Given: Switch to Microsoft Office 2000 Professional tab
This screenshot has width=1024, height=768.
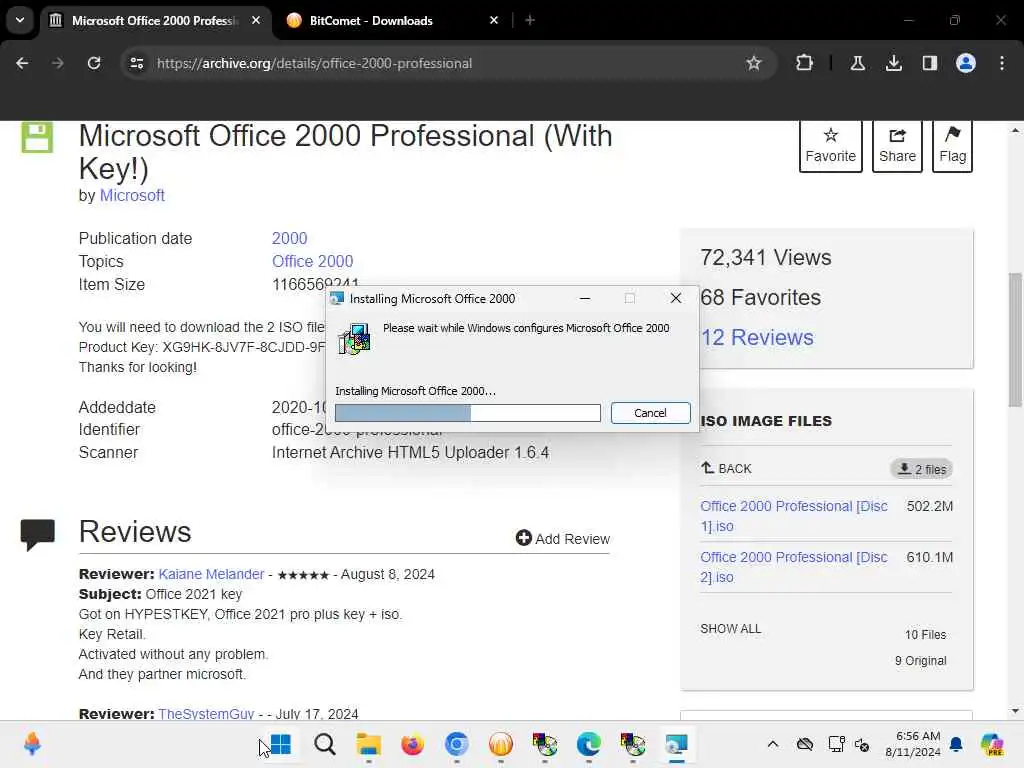Looking at the screenshot, I should coord(155,21).
